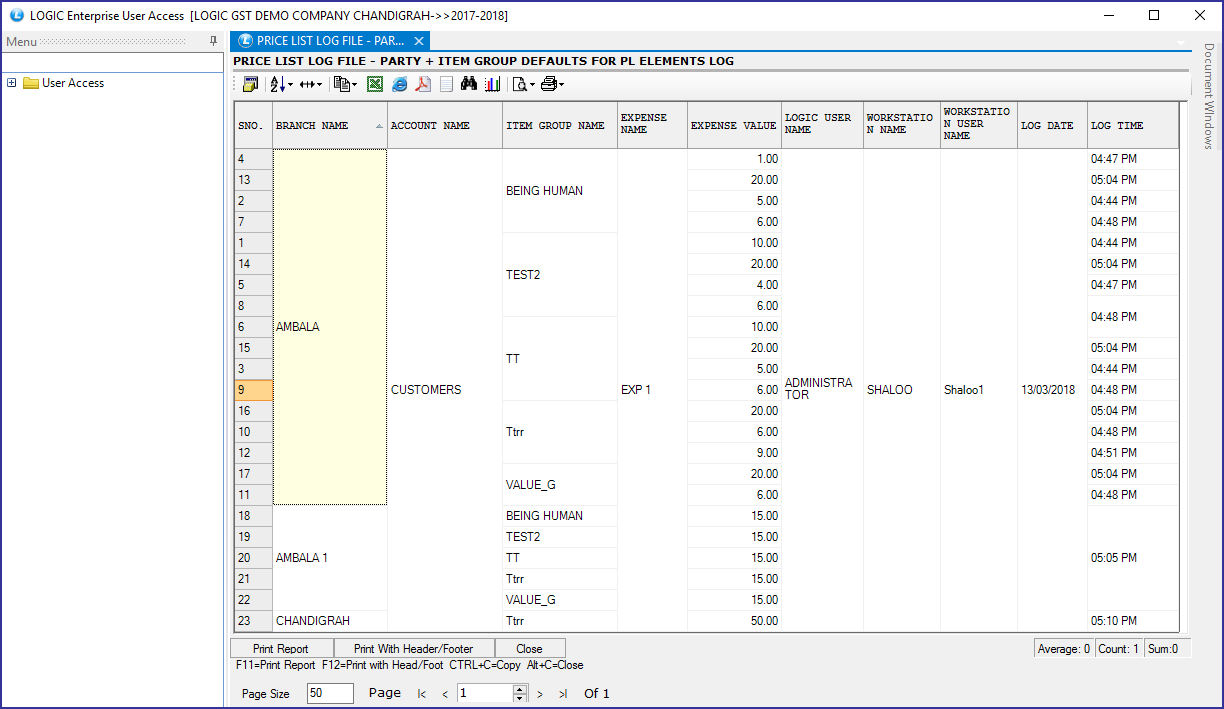Open the bar chart icon
This screenshot has height=709, width=1224.
492,84
